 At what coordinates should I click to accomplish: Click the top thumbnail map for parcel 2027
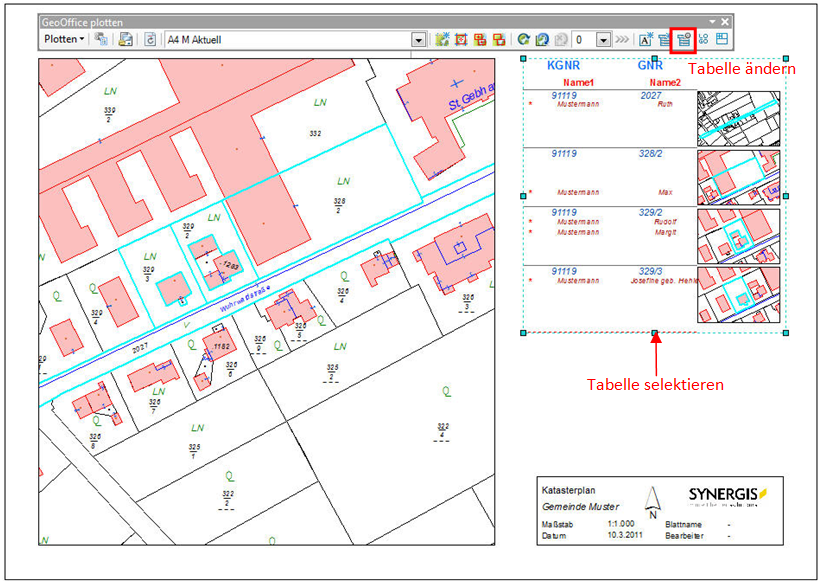(x=737, y=118)
